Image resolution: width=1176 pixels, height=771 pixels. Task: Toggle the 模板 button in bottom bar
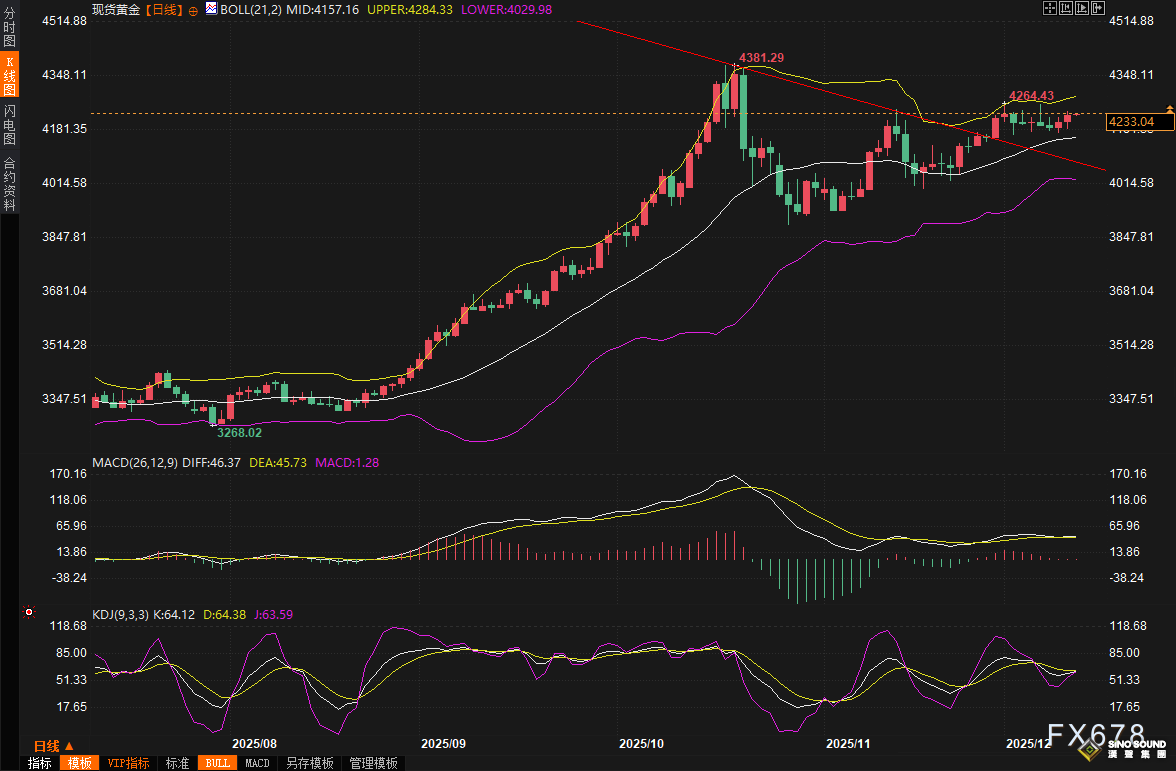(79, 763)
